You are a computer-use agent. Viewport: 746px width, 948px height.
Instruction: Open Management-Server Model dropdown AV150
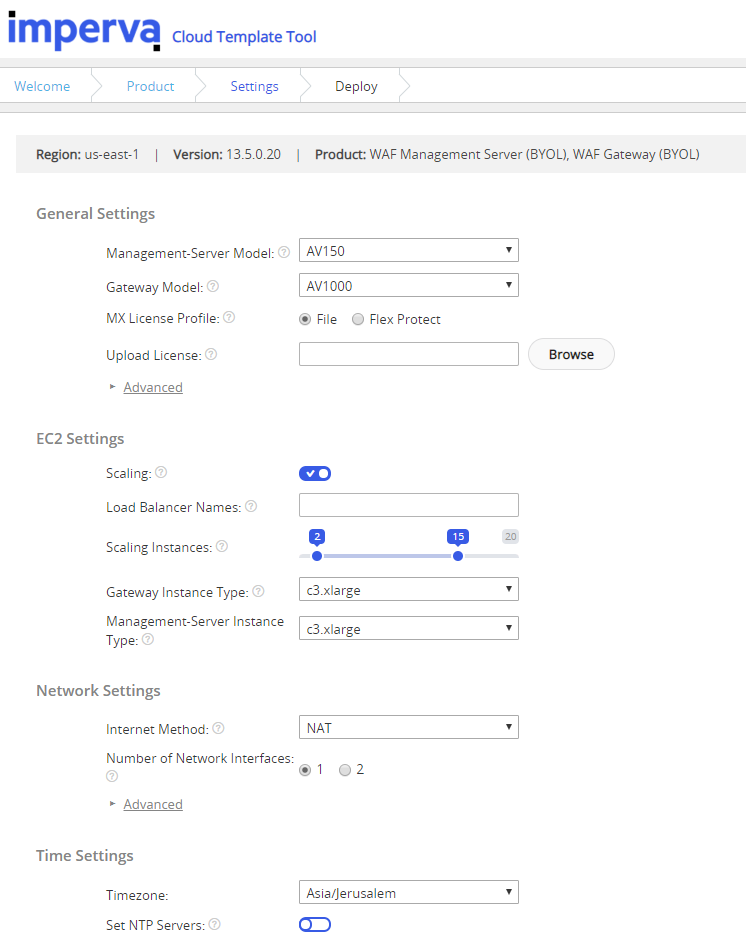(x=409, y=250)
